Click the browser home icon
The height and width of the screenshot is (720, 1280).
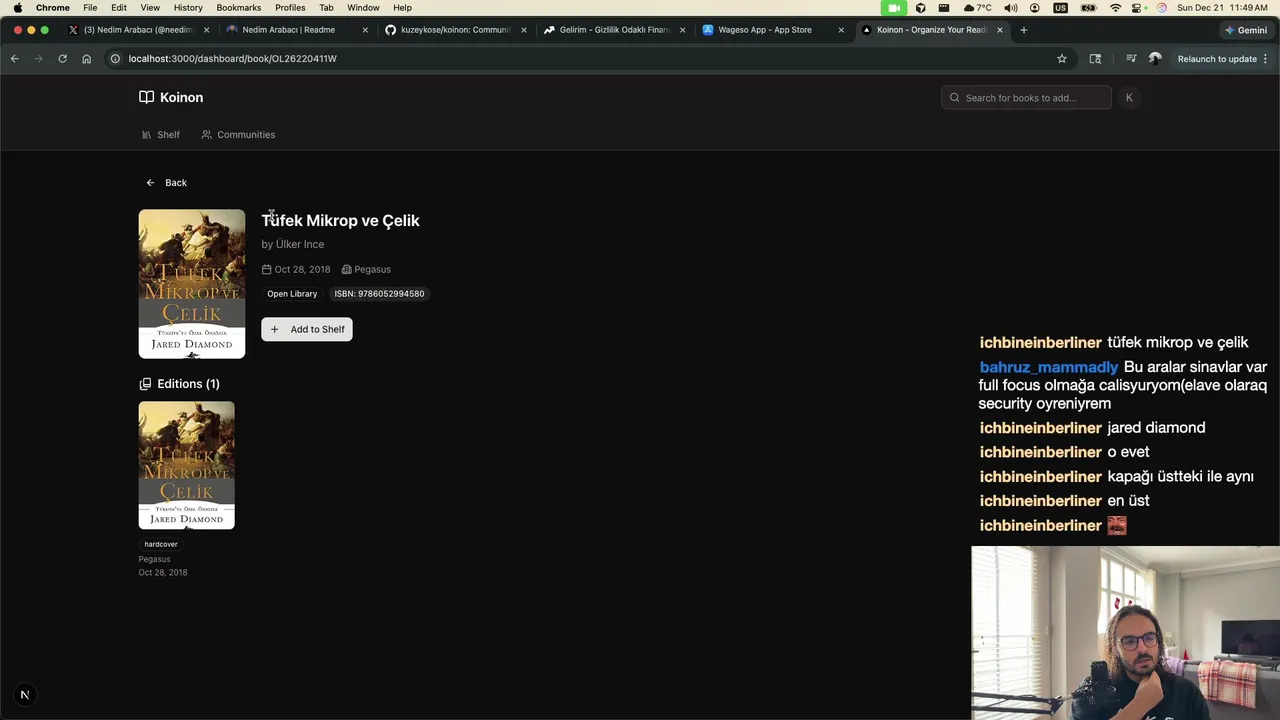click(x=86, y=58)
